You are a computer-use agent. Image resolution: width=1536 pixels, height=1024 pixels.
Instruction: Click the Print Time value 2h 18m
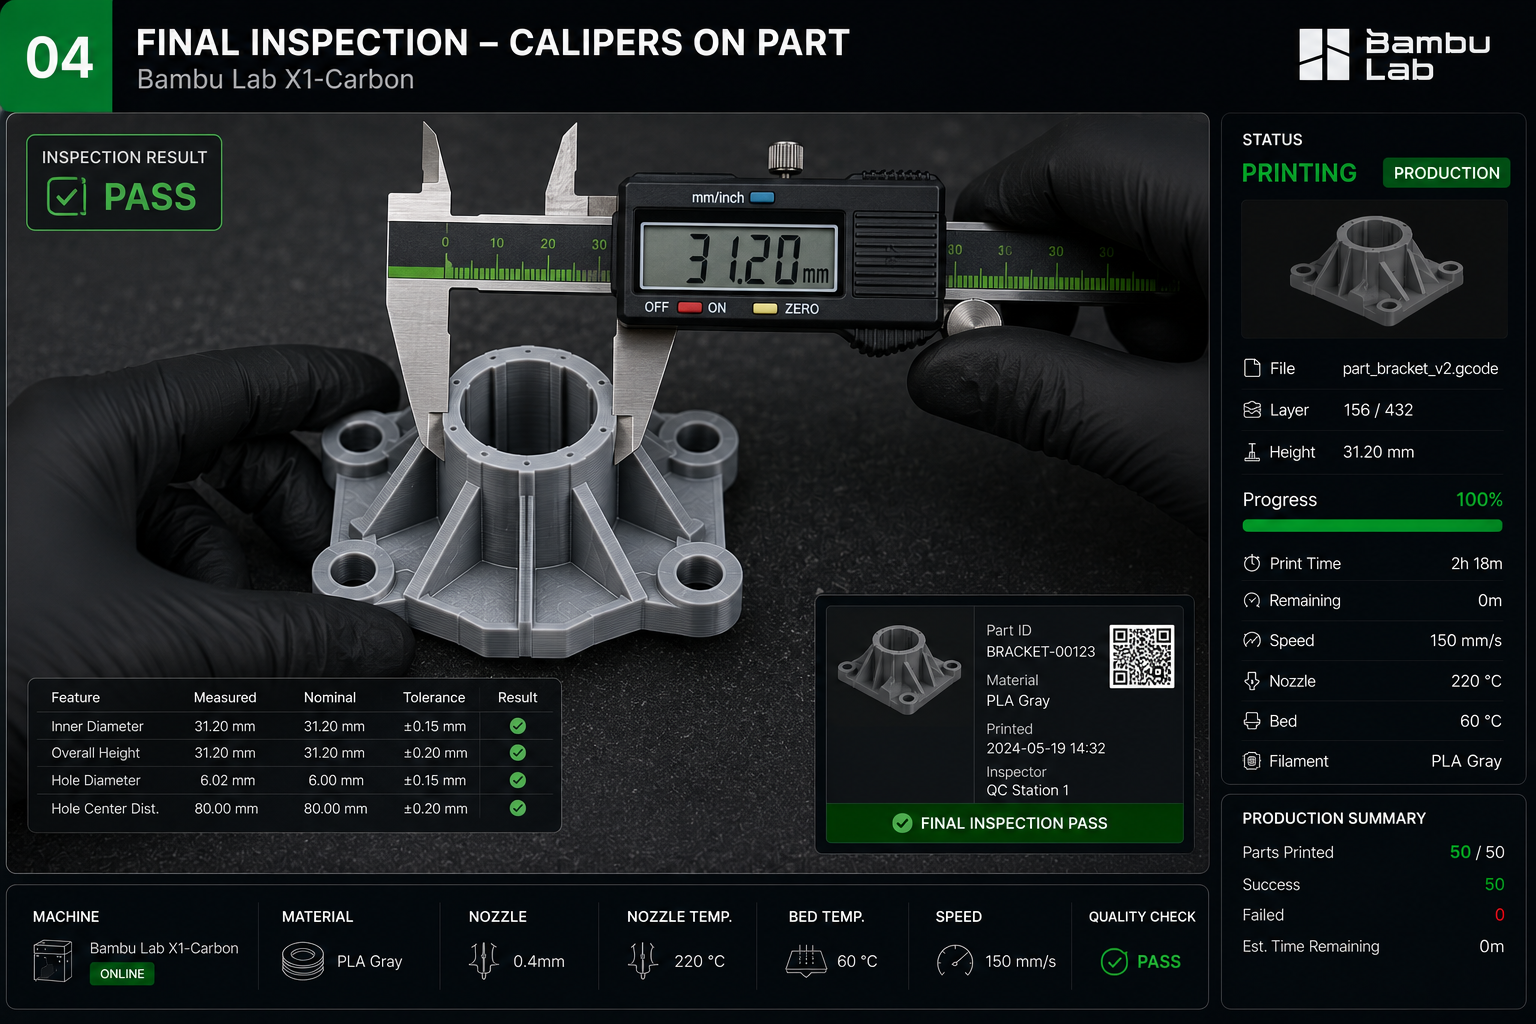pos(1476,563)
